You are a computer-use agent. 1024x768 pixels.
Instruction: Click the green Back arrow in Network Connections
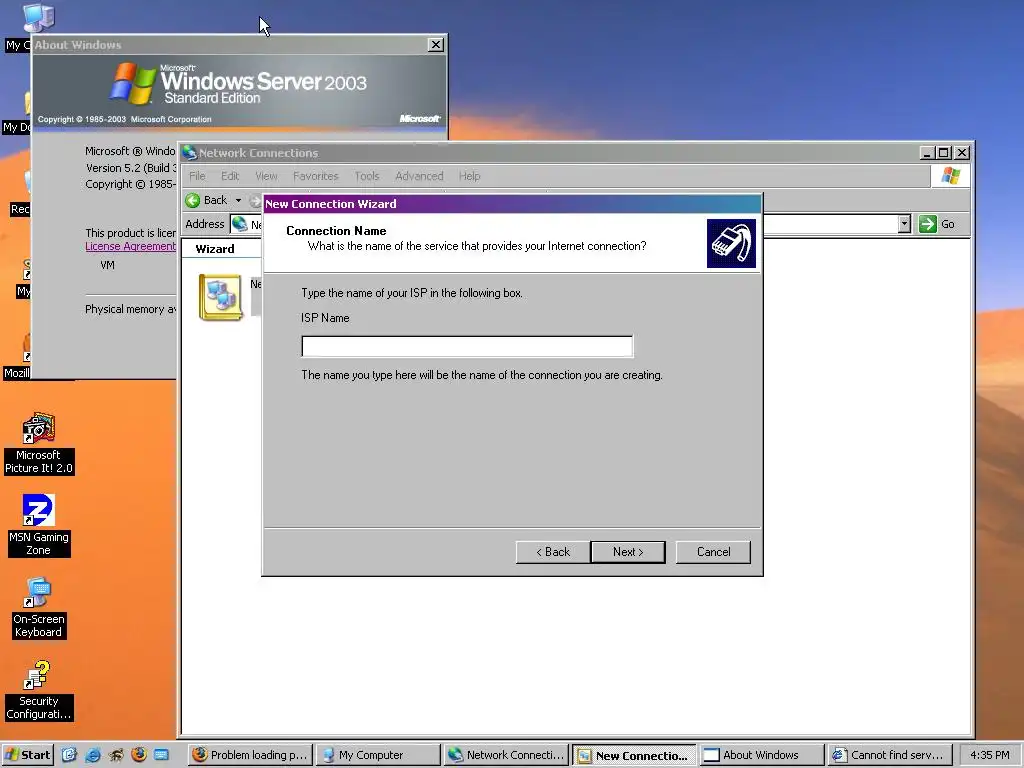click(193, 200)
